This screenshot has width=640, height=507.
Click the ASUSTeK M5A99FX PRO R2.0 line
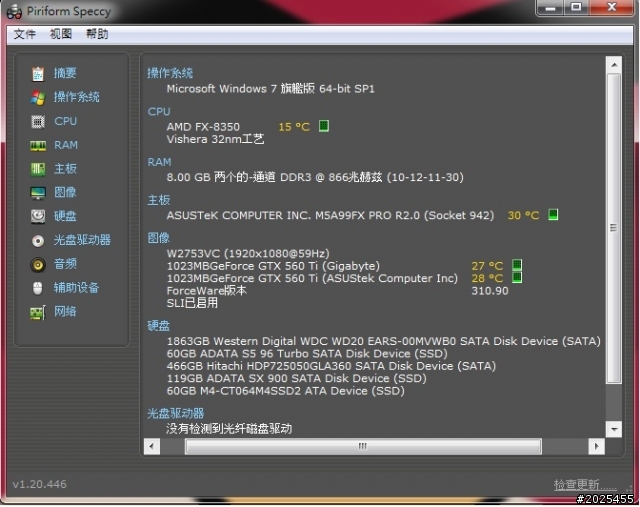[x=330, y=215]
